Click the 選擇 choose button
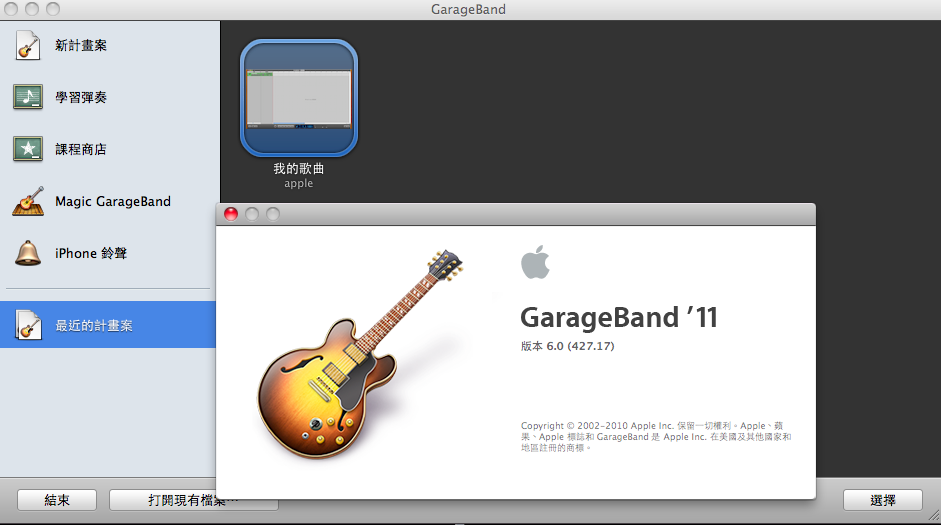Image resolution: width=941 pixels, height=525 pixels. 883,500
